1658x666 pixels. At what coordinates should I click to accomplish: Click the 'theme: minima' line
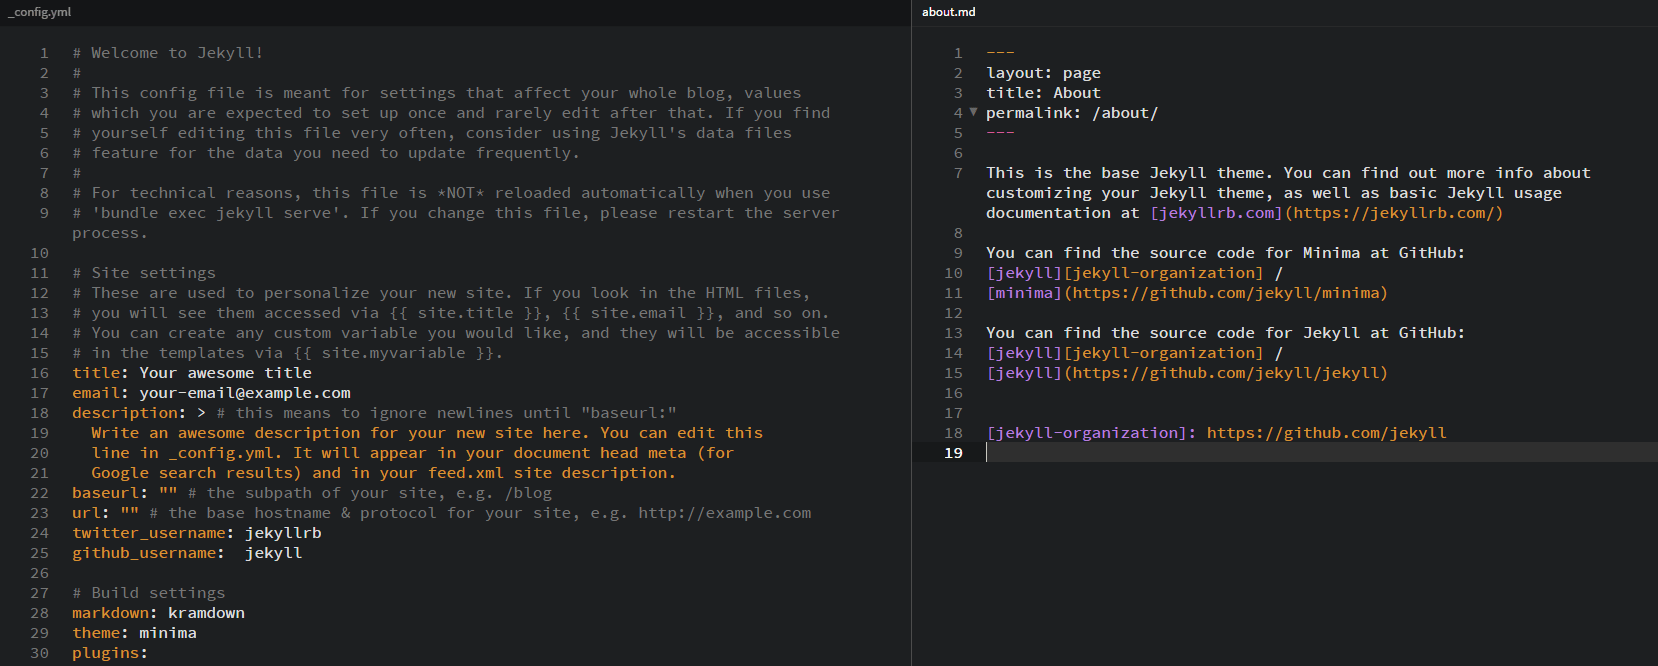[x=134, y=633]
